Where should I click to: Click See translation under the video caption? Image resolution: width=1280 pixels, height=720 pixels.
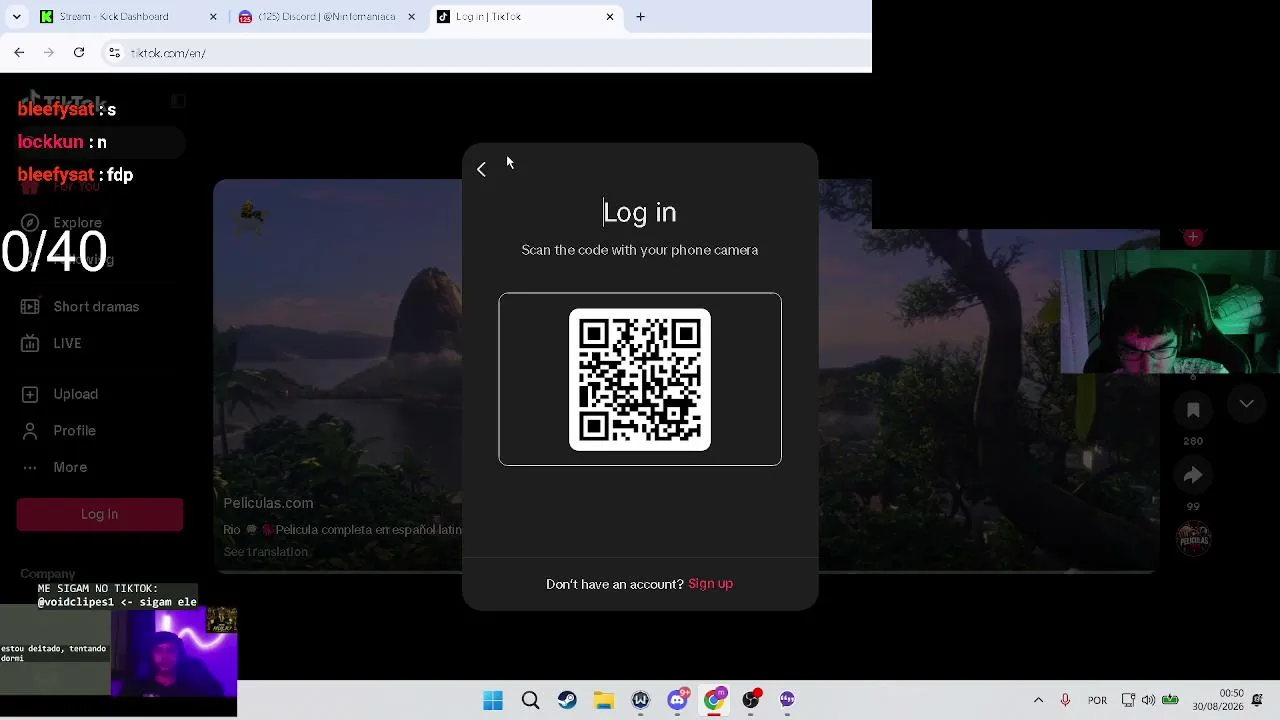(266, 552)
